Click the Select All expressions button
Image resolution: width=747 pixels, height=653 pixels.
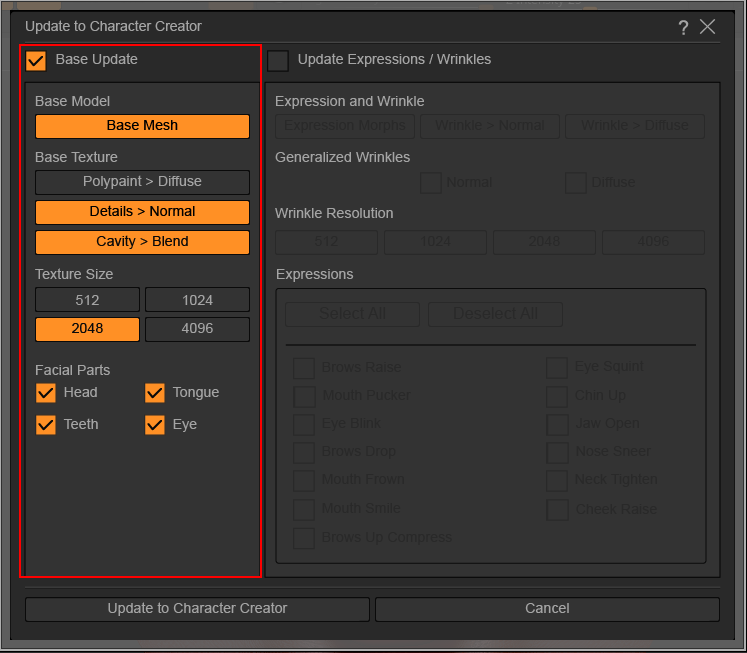point(353,314)
